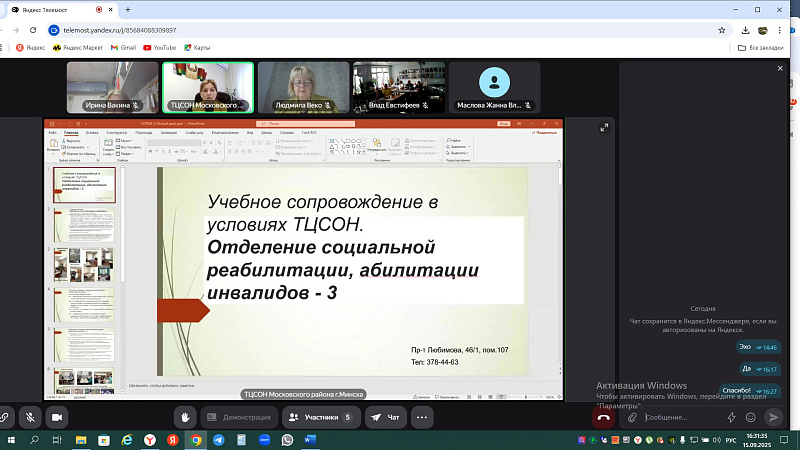Toggle the Чат panel button
This screenshot has height=450, width=800.
pyautogui.click(x=386, y=417)
